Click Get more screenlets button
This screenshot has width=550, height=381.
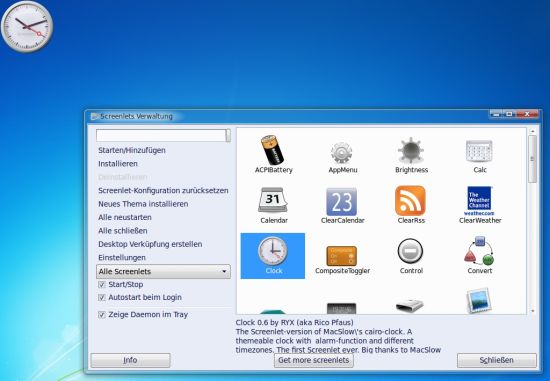314,360
